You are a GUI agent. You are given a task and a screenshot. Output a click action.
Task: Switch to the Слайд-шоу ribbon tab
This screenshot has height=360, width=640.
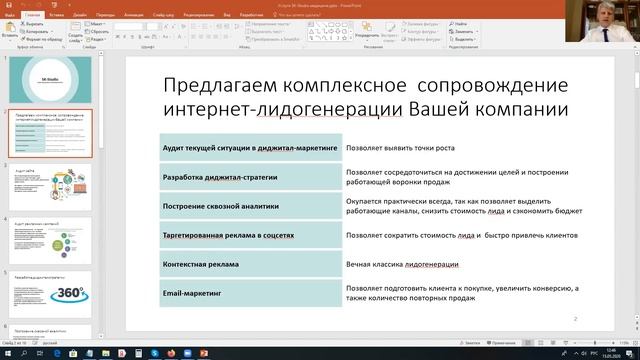coord(163,15)
